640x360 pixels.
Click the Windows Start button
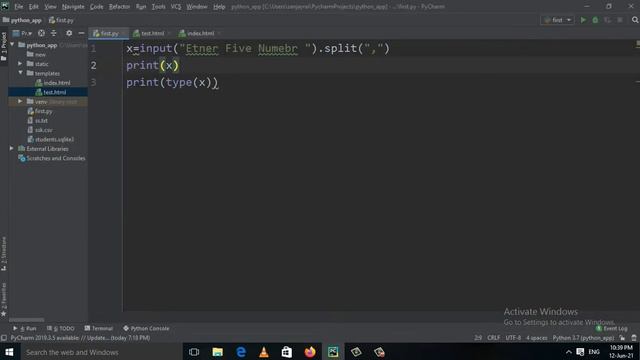[x=9, y=352]
